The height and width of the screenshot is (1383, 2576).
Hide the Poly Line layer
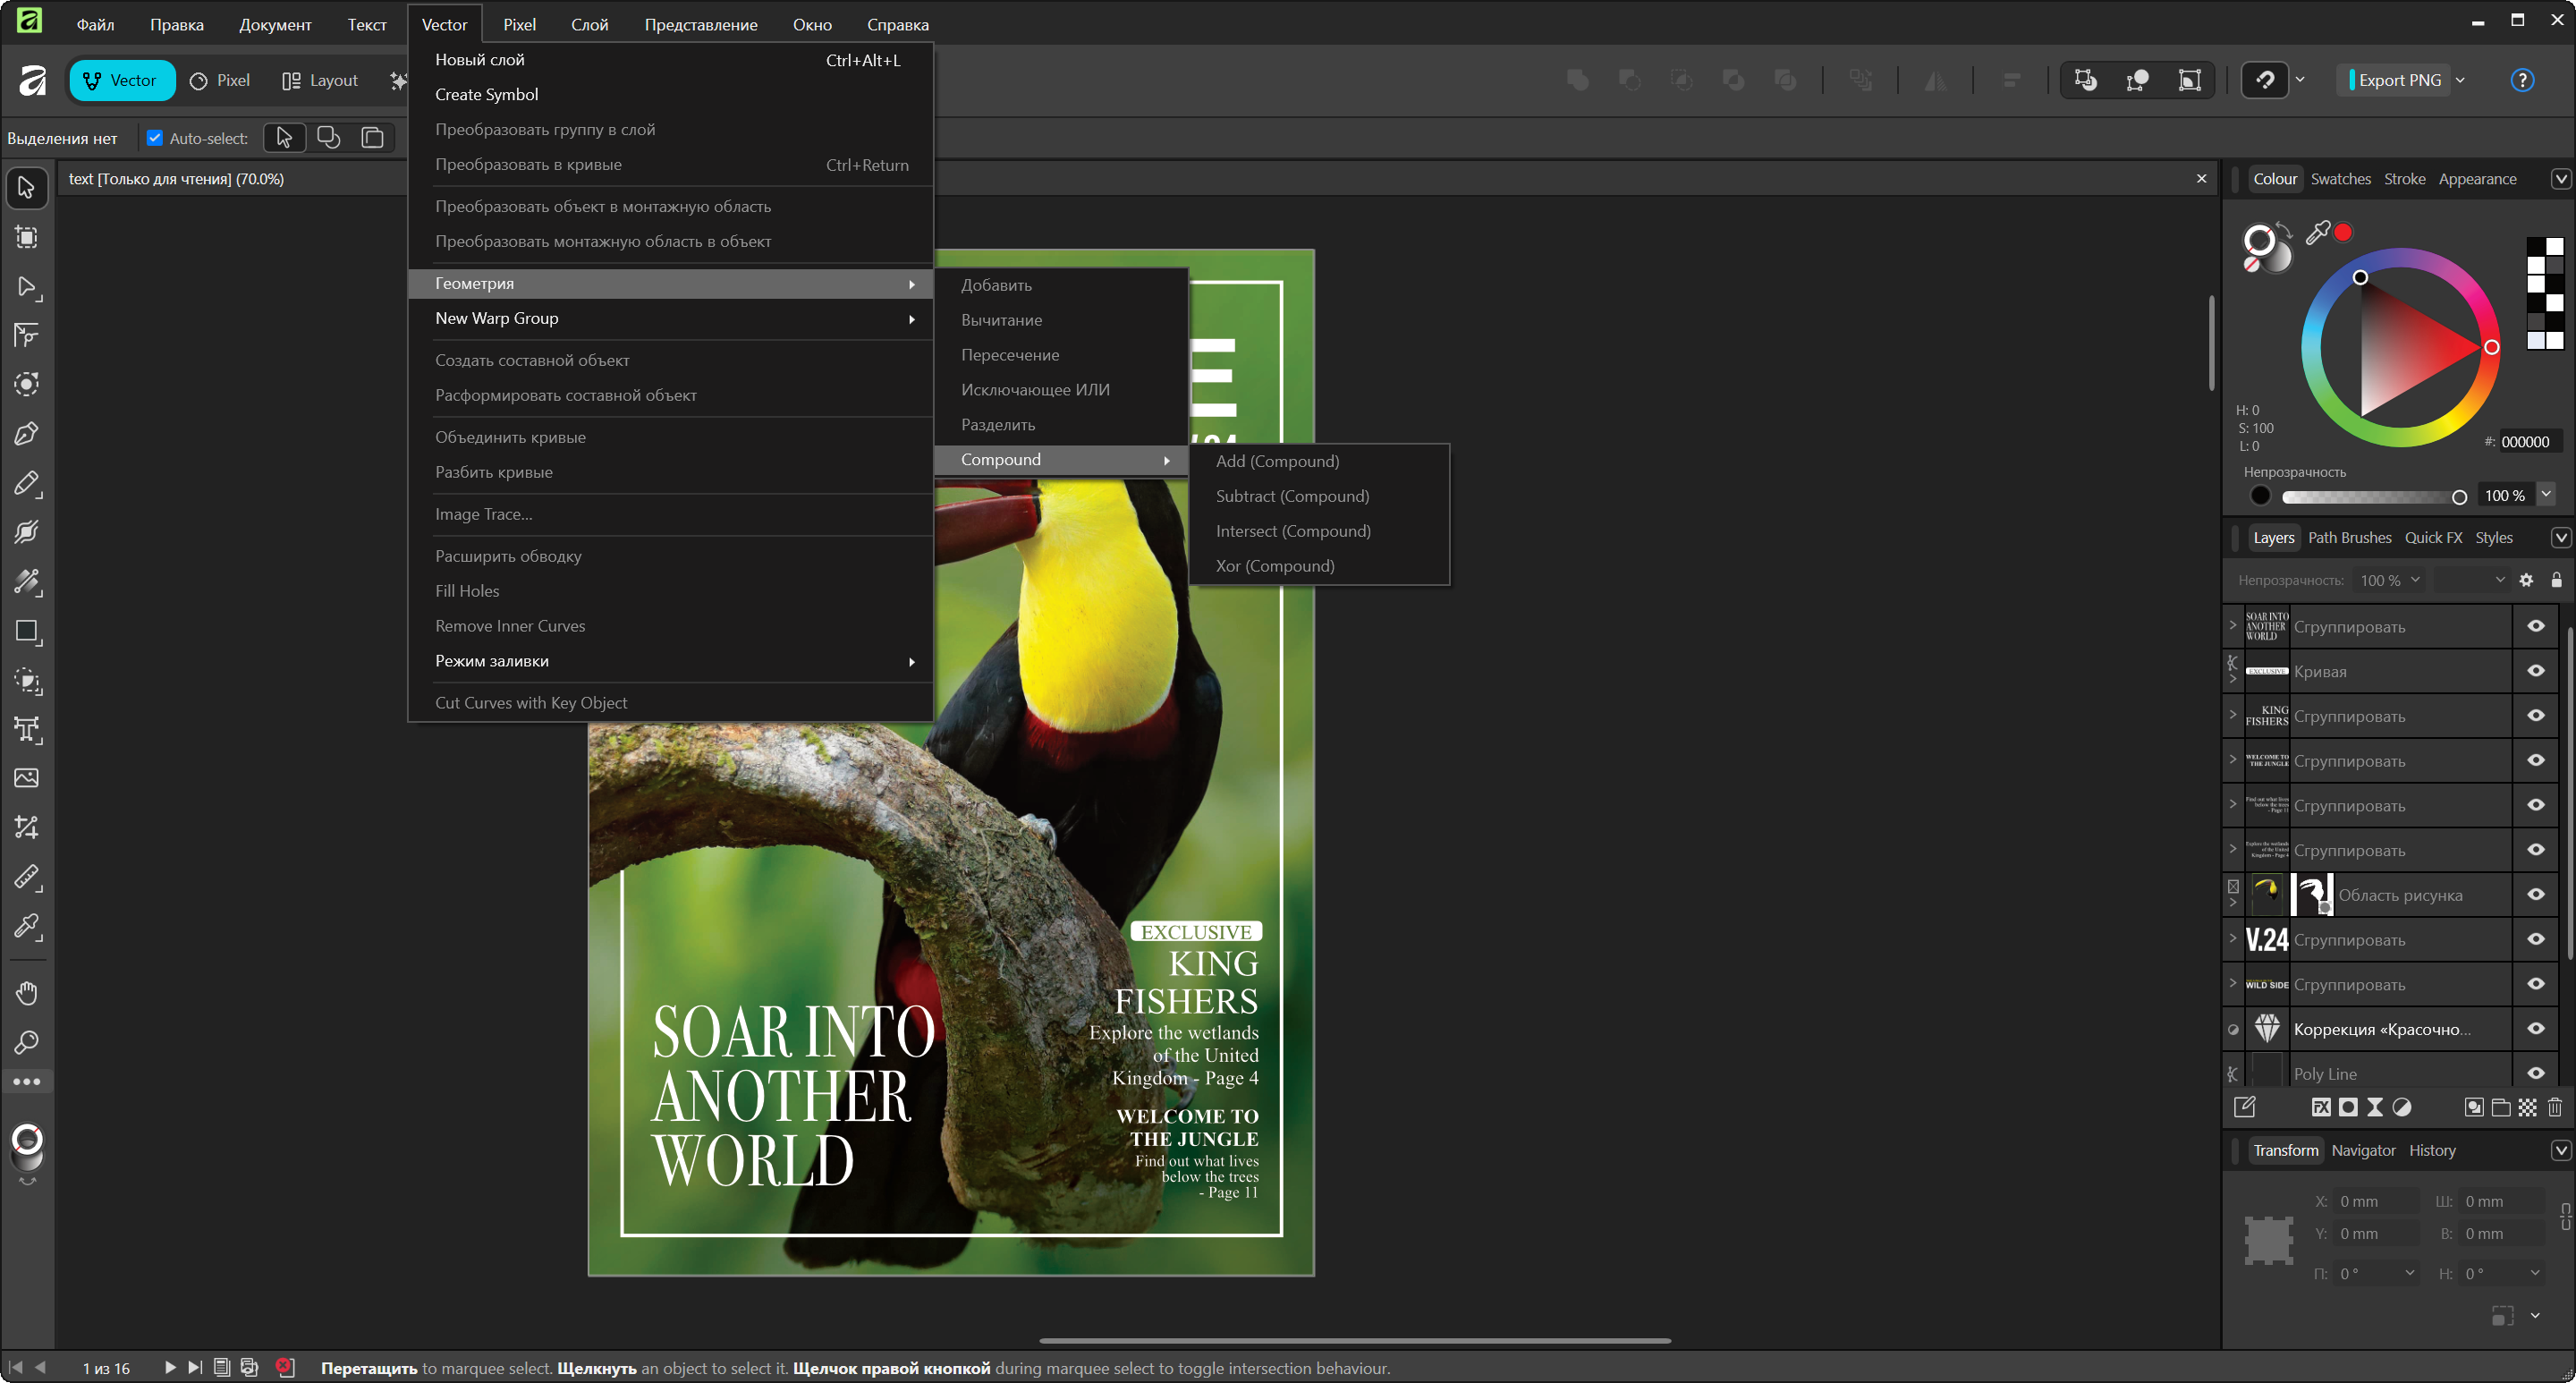[2536, 1073]
